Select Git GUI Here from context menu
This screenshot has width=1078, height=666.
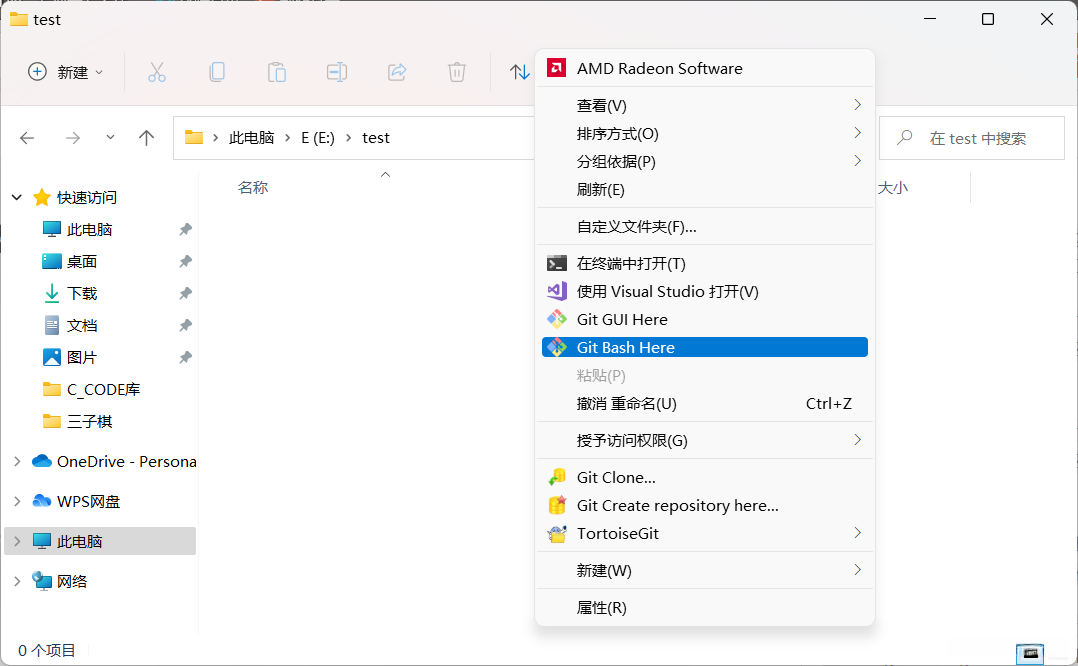[x=622, y=319]
